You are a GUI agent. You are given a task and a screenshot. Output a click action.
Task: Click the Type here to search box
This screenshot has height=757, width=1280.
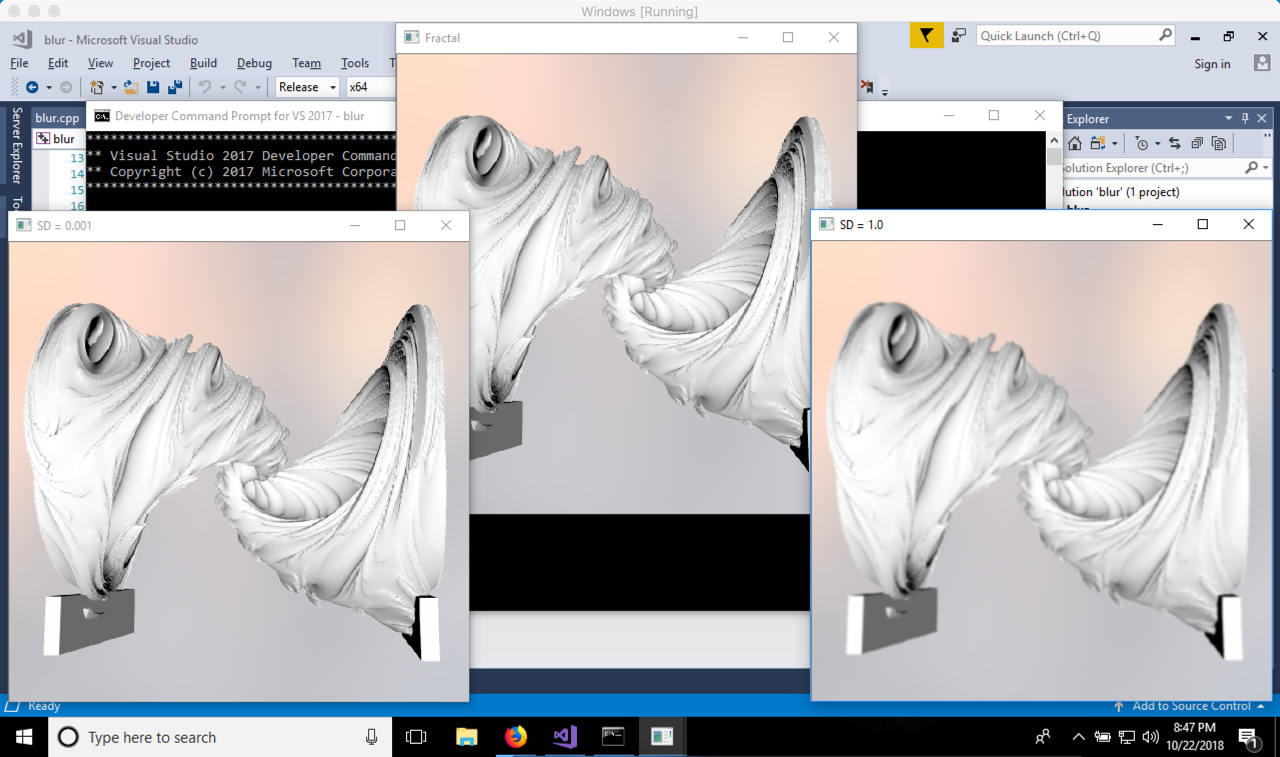(220, 737)
